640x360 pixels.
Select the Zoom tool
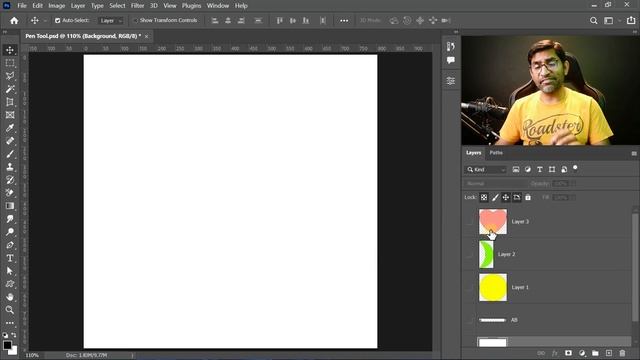(10, 310)
